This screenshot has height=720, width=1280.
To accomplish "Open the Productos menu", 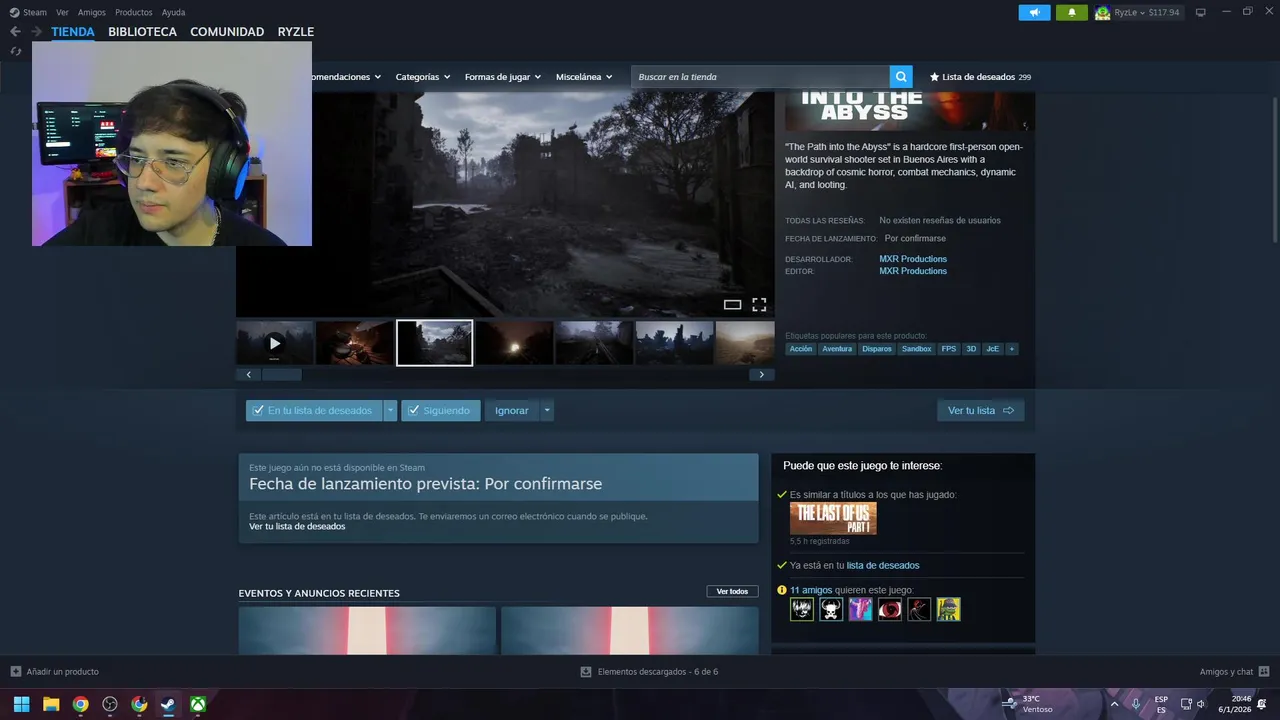I will 134,13.
